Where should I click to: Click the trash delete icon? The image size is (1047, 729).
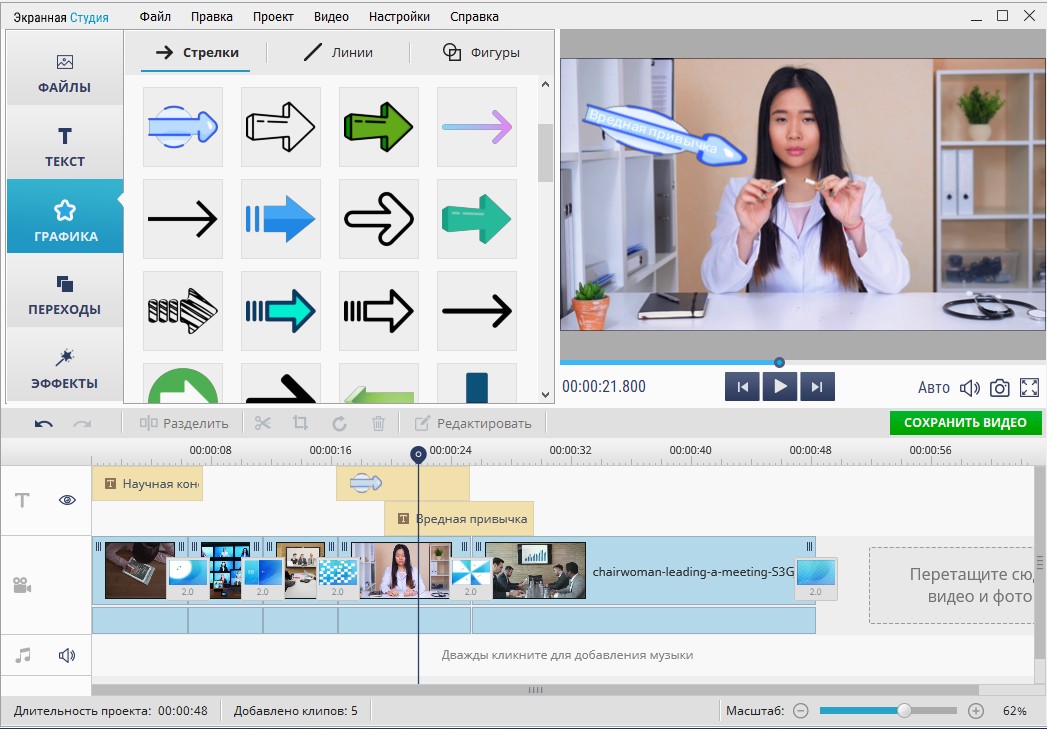point(378,423)
